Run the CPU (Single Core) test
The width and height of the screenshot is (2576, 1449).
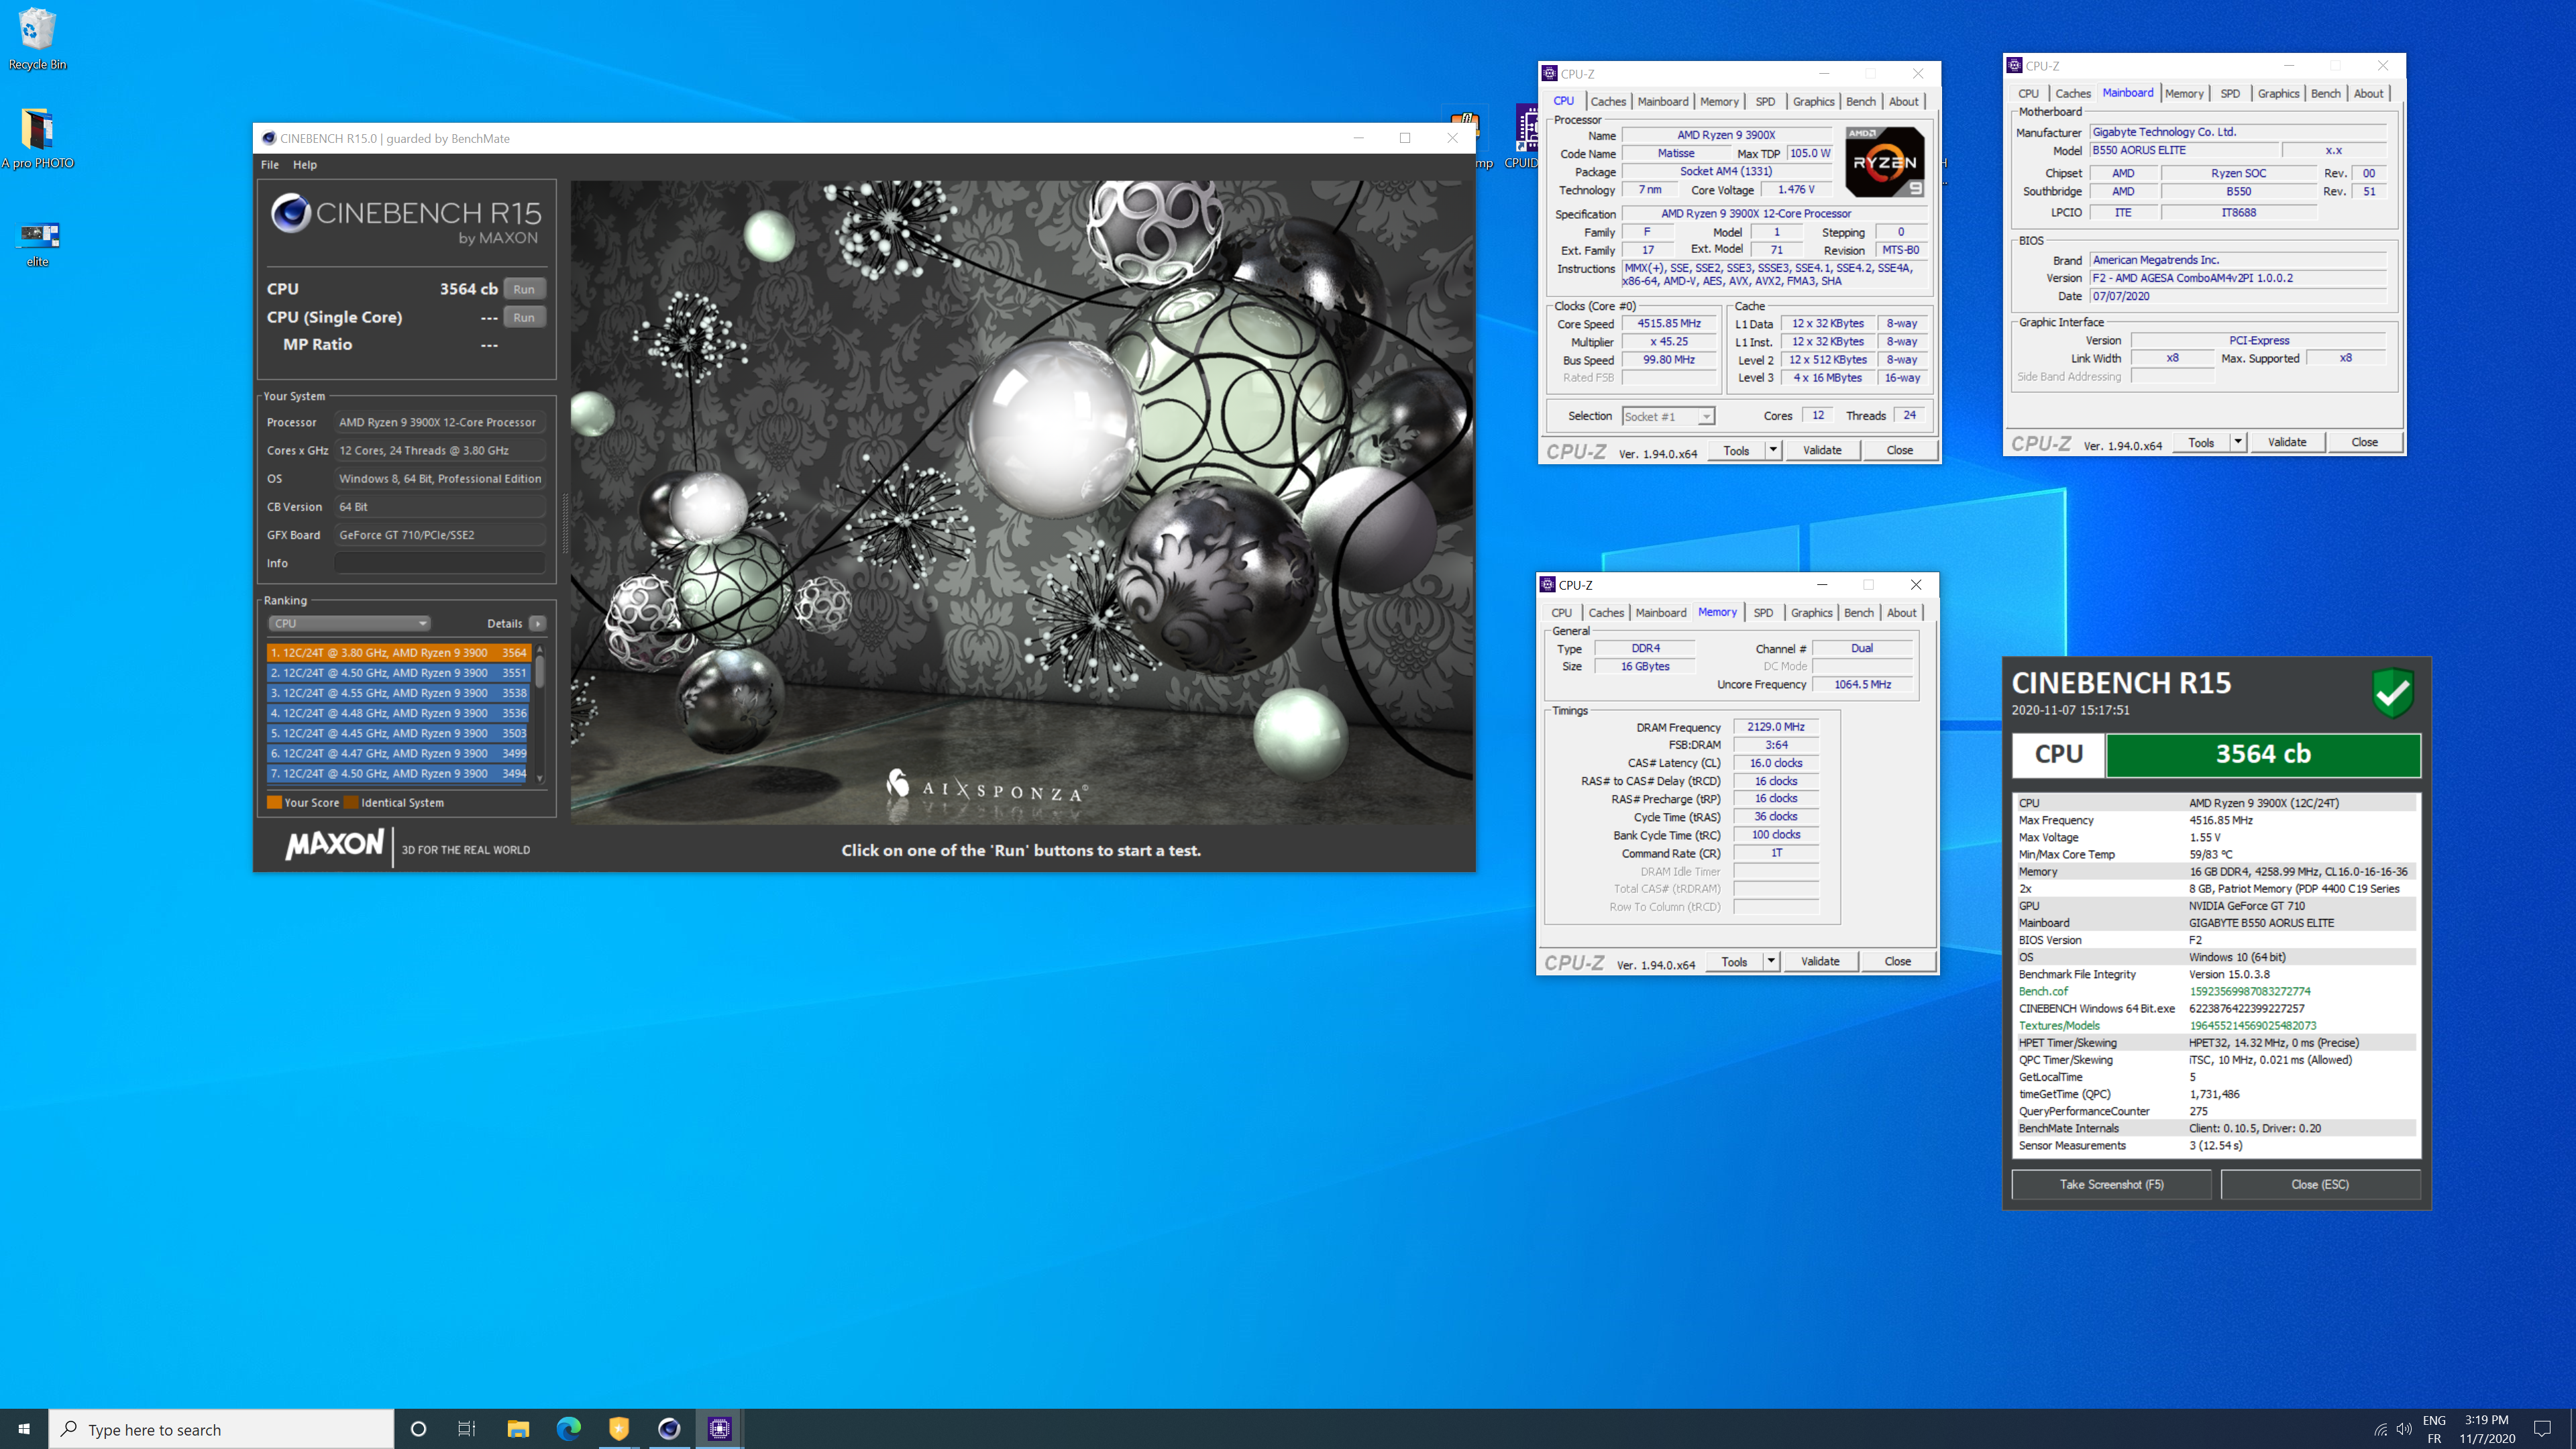[x=524, y=317]
